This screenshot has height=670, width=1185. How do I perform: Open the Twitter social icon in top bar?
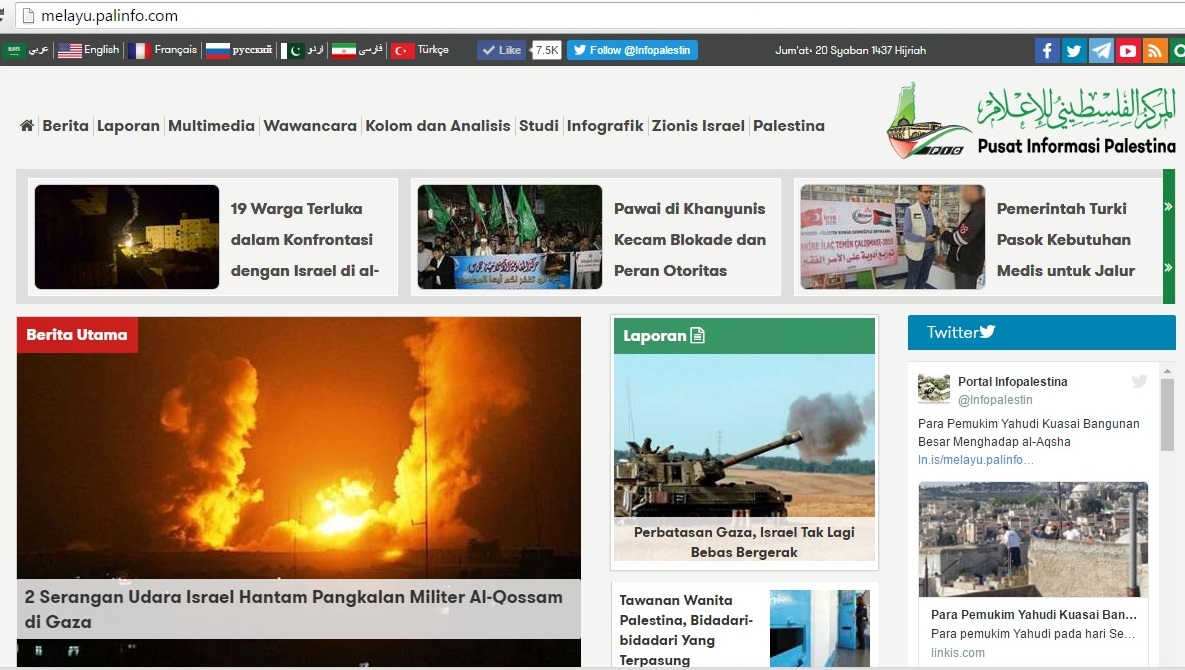(1074, 51)
